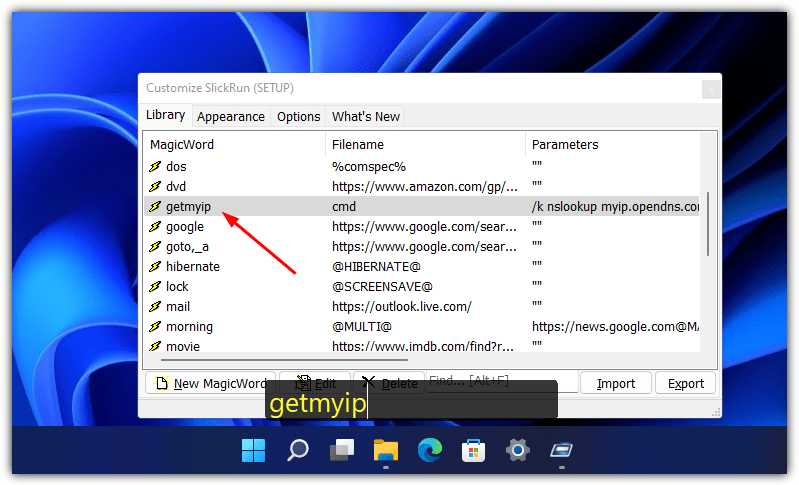Click the lightning icon beside hibernate

(155, 266)
